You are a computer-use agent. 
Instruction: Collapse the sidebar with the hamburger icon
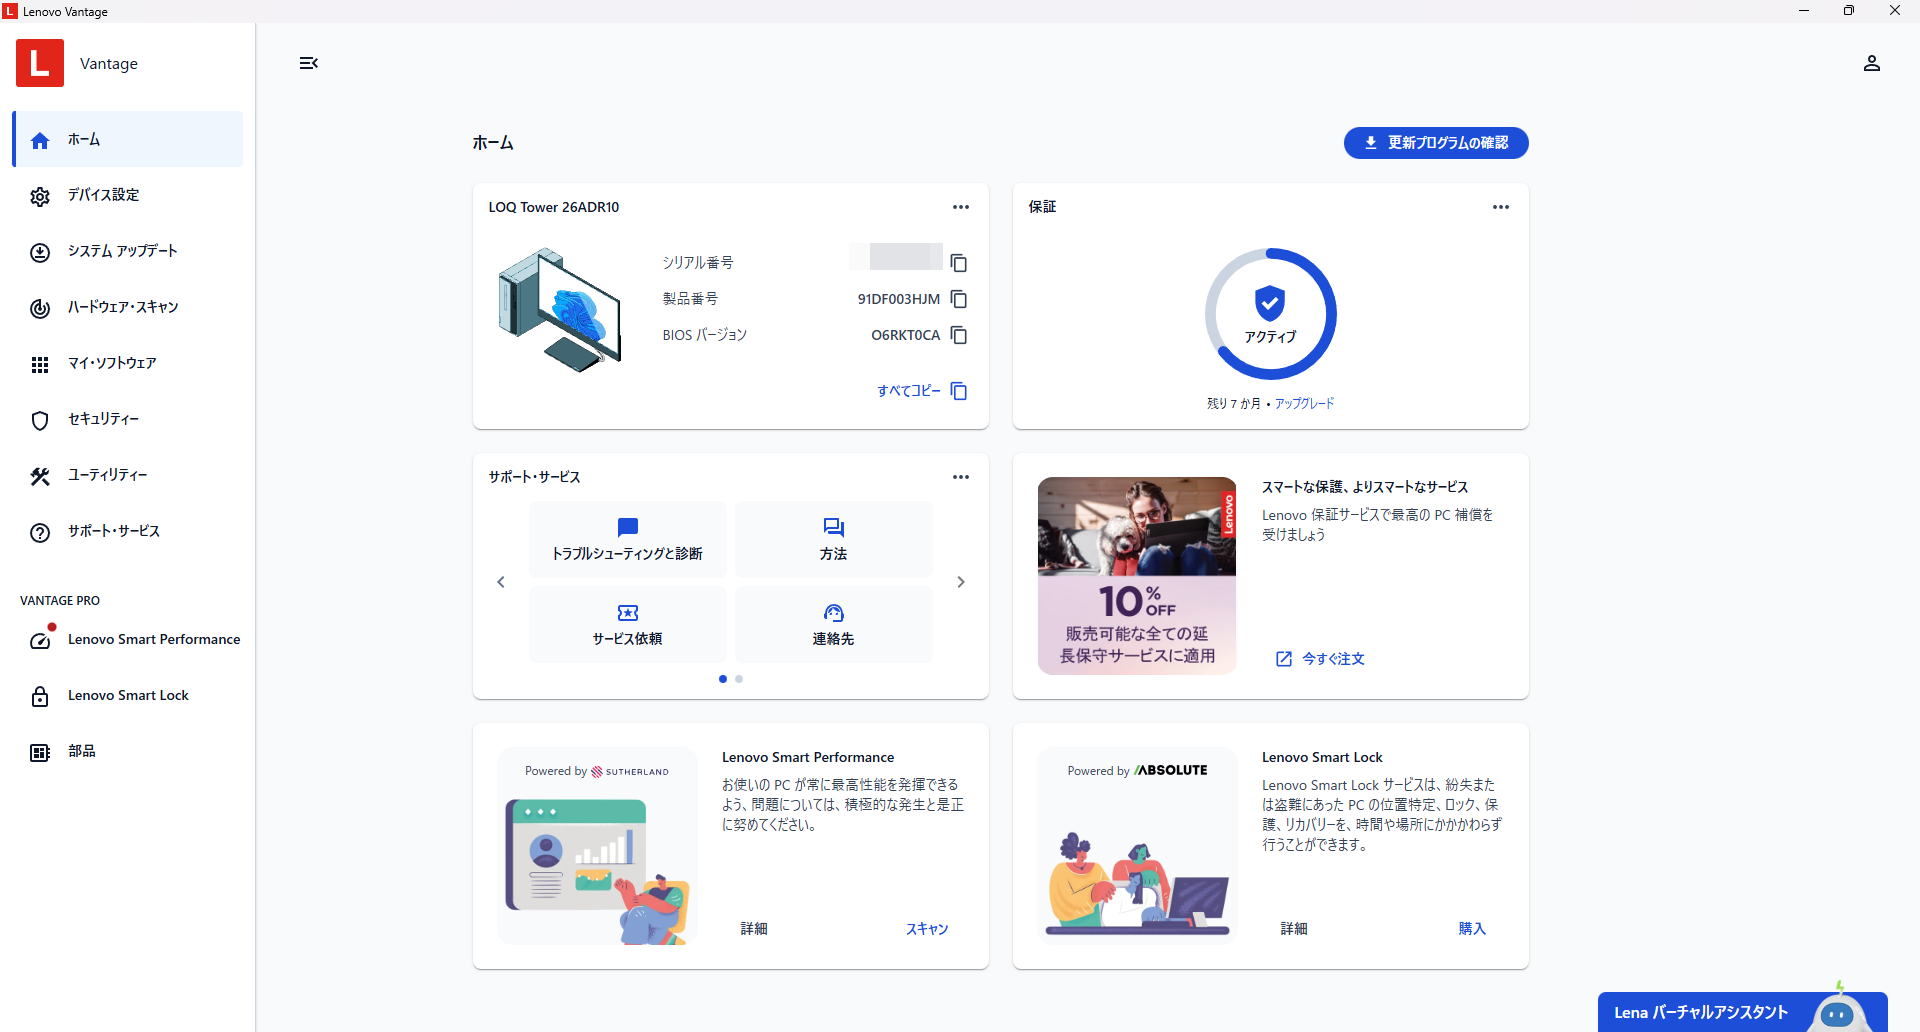click(x=308, y=63)
